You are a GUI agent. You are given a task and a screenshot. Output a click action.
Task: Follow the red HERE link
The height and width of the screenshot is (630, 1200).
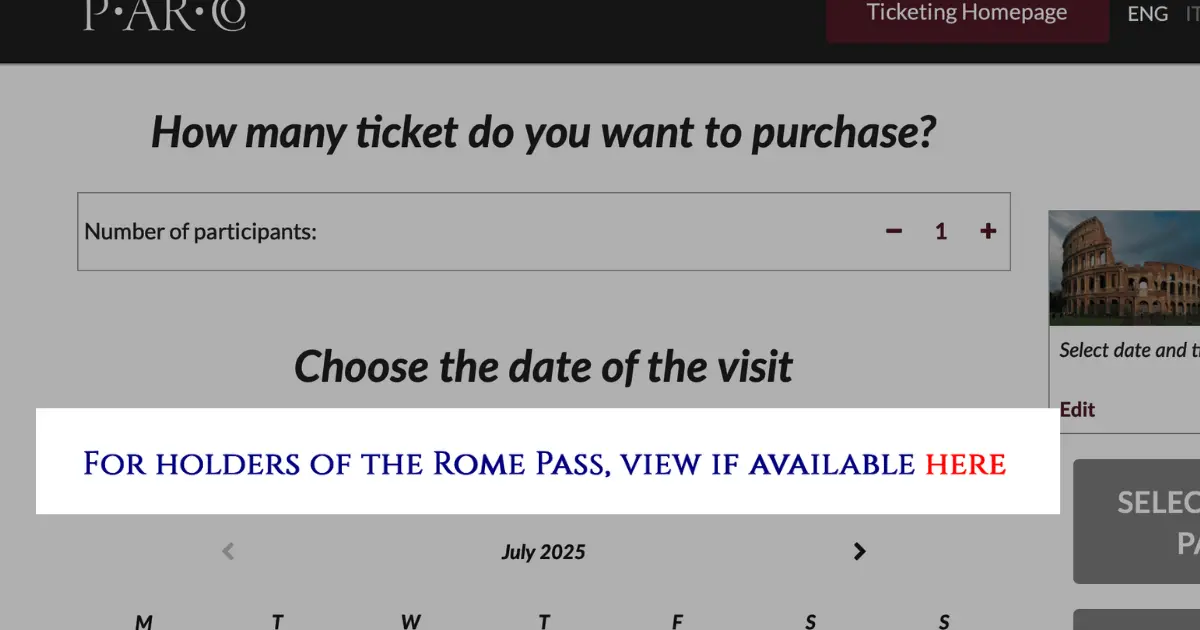pyautogui.click(x=965, y=464)
